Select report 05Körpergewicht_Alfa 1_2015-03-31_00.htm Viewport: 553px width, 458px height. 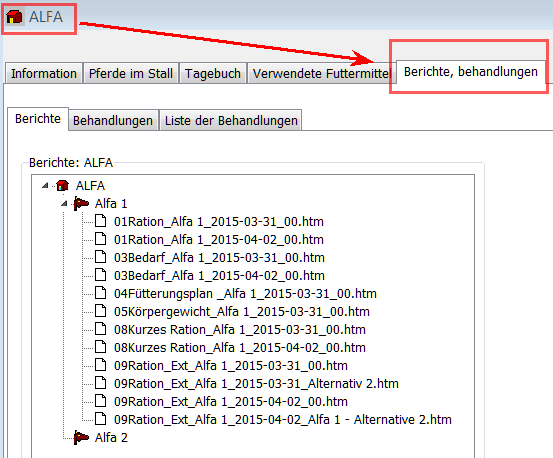[242, 311]
